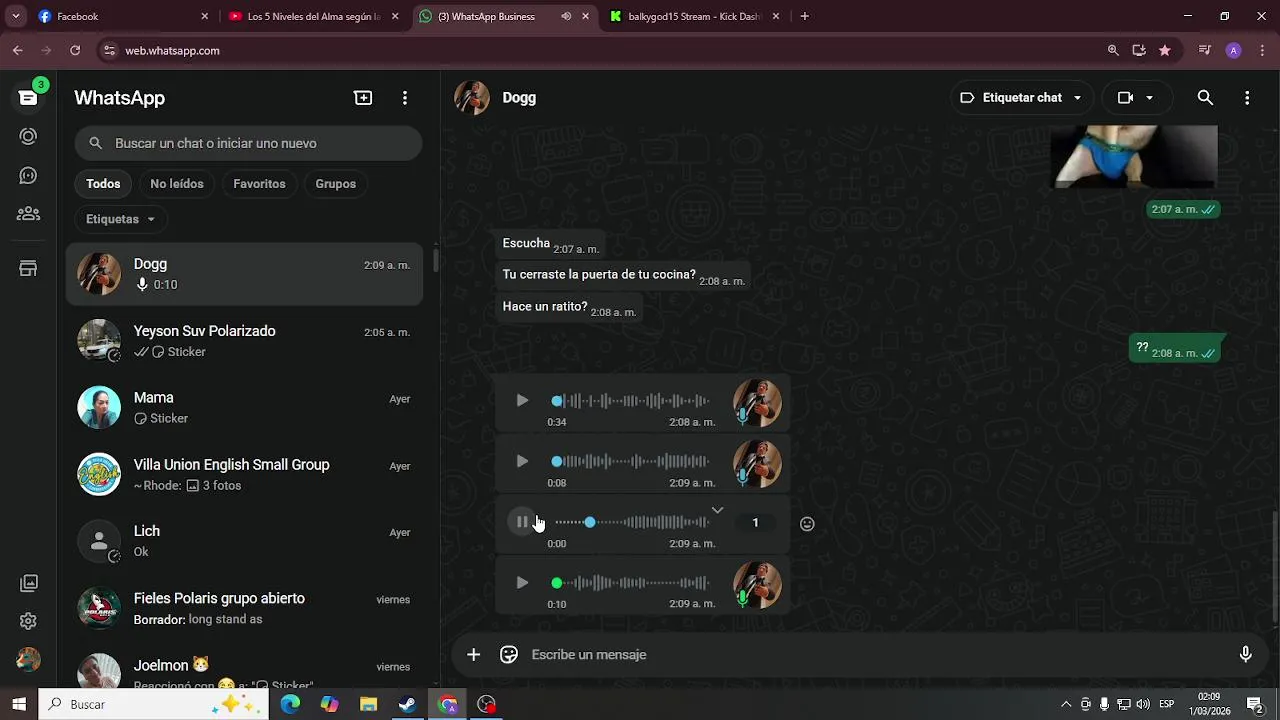The height and width of the screenshot is (720, 1280).
Task: Open WhatsApp settings gear icon
Action: (x=28, y=621)
